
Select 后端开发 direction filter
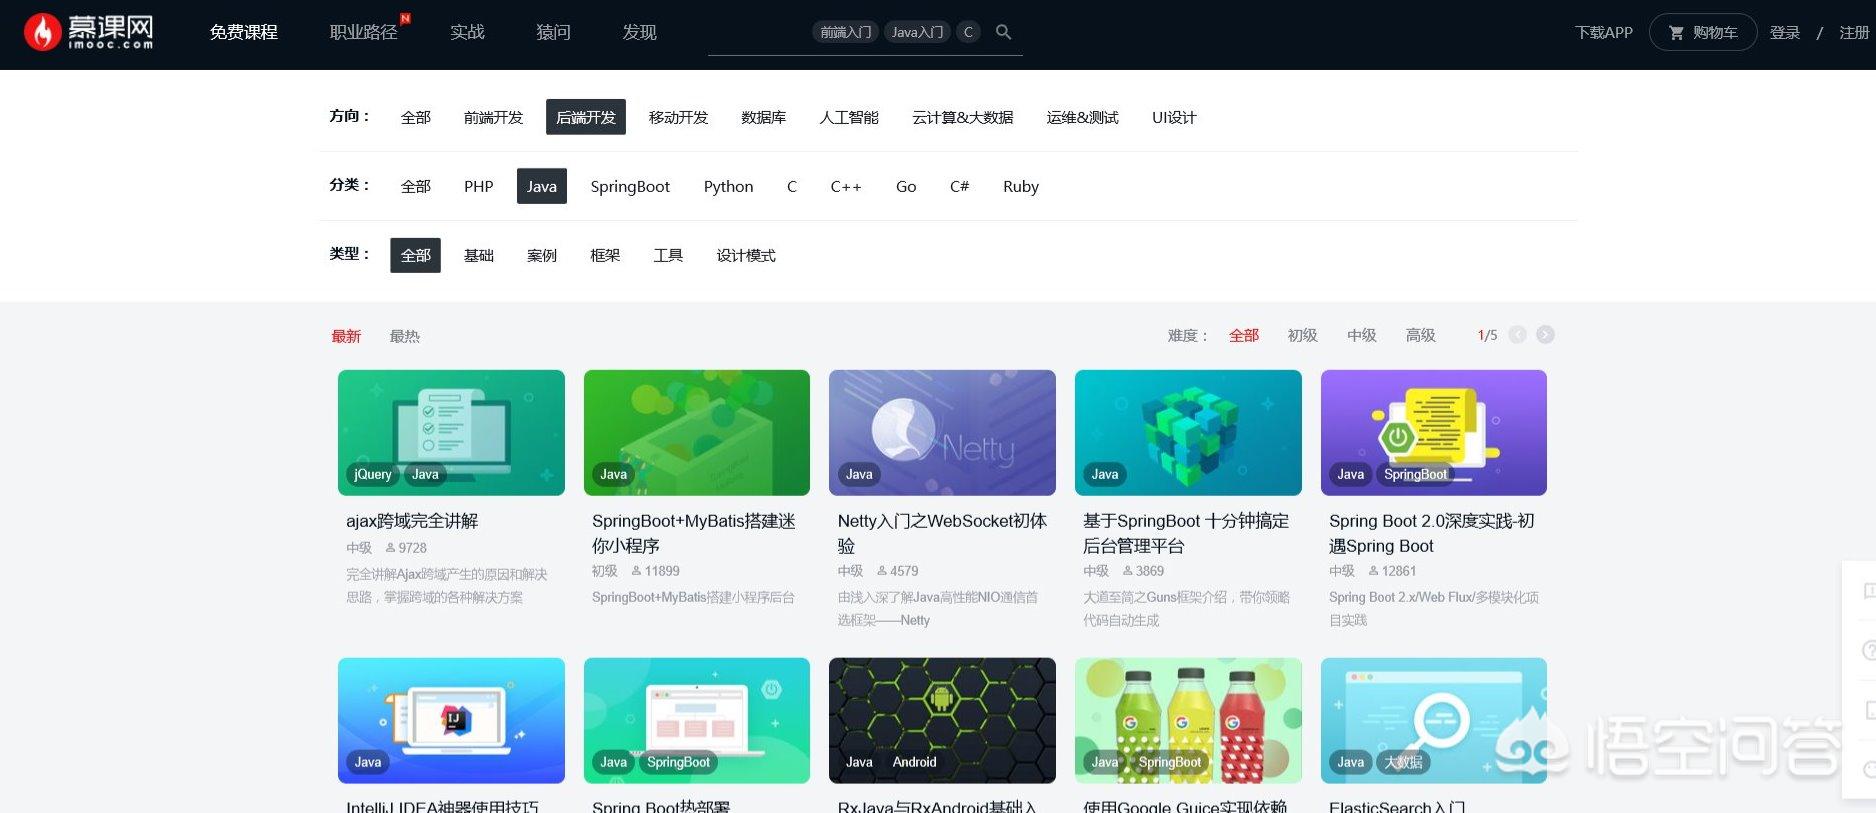586,117
